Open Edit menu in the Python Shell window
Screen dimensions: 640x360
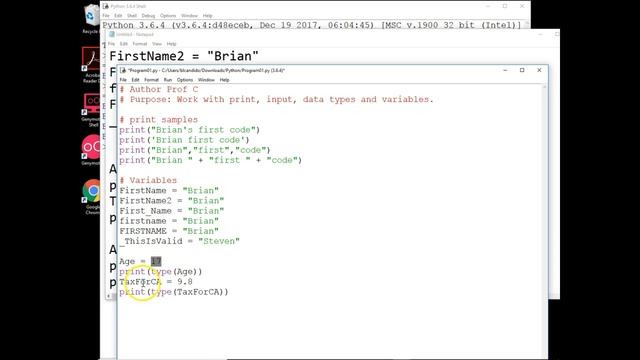[x=118, y=16]
